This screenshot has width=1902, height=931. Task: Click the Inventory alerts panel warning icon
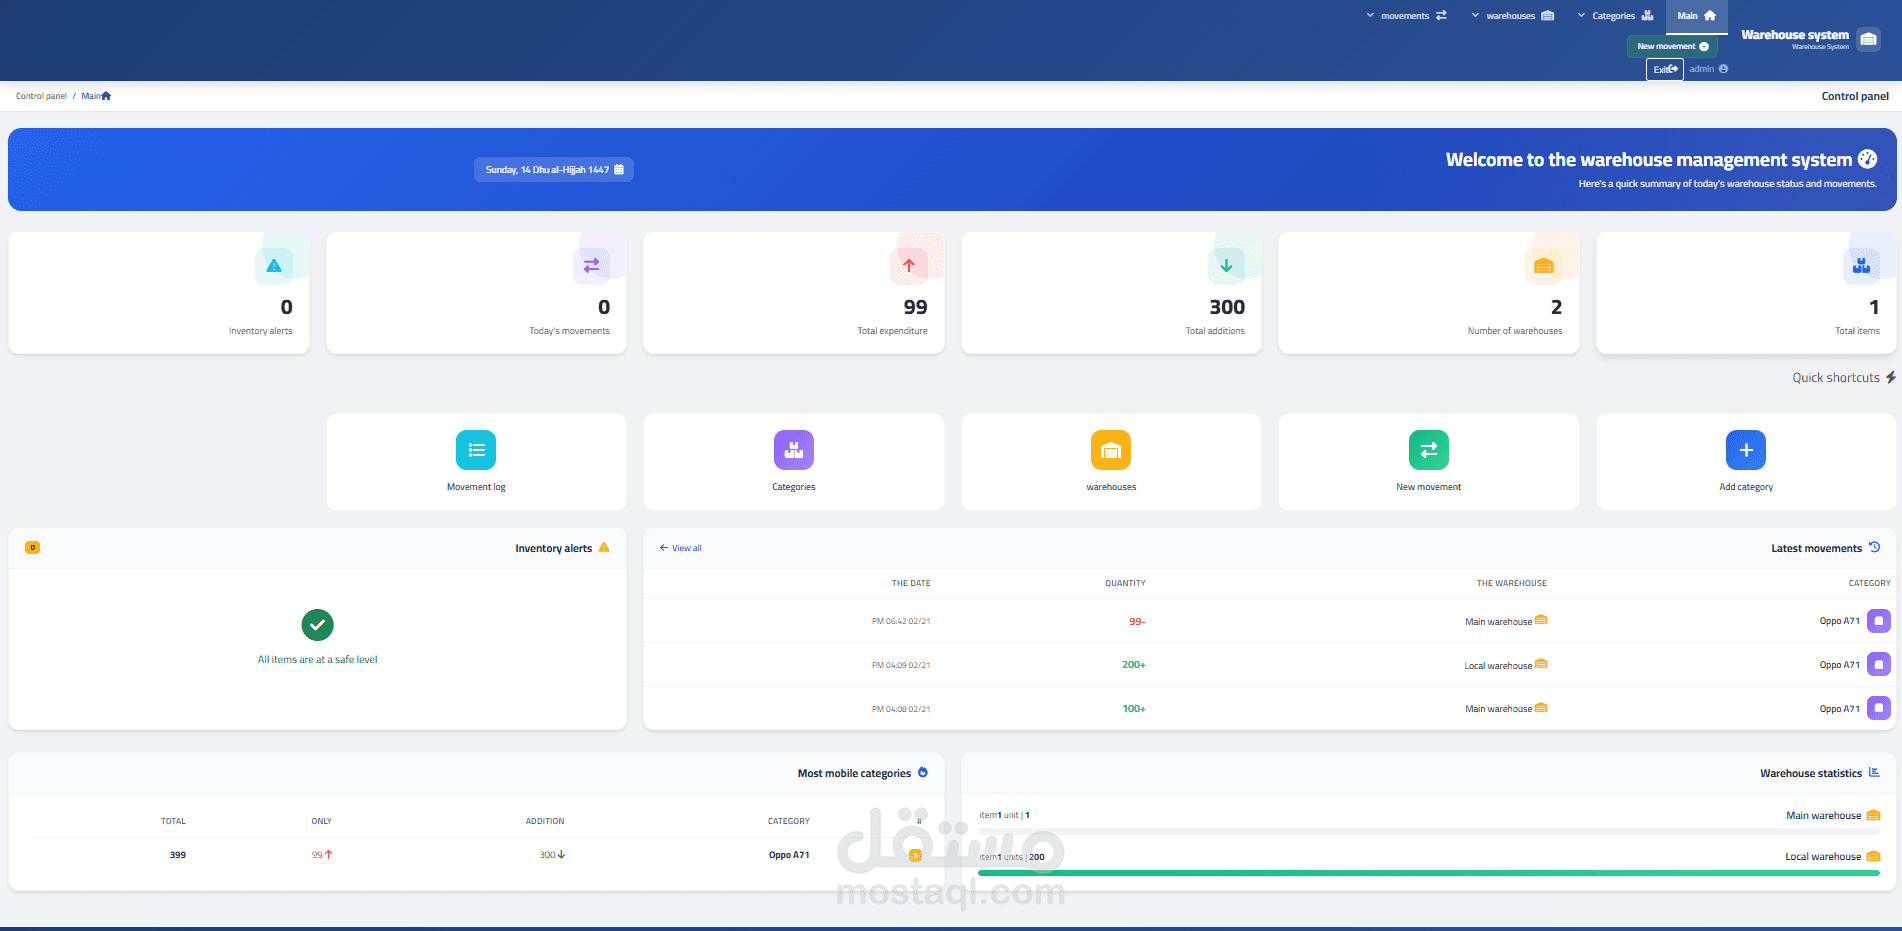pos(604,547)
